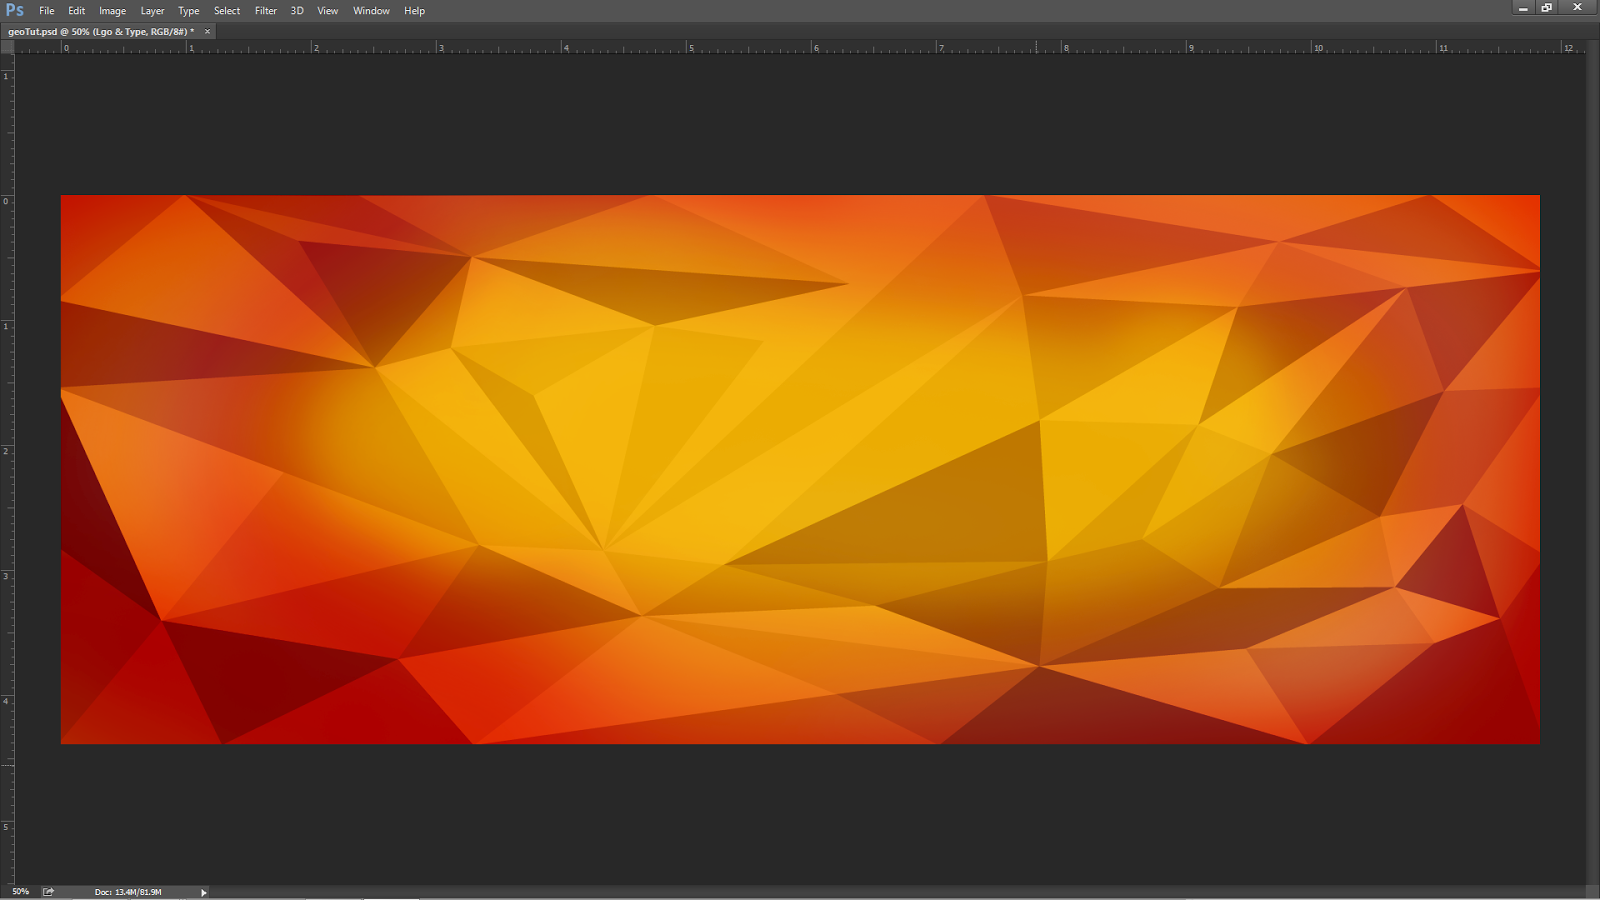This screenshot has height=900, width=1600.
Task: Open the Filter menu
Action: point(265,10)
